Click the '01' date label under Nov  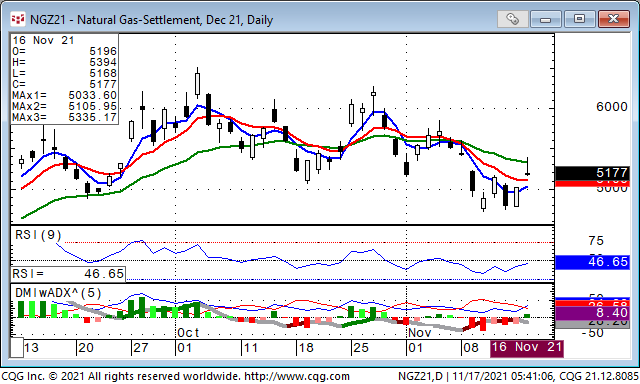click(416, 348)
